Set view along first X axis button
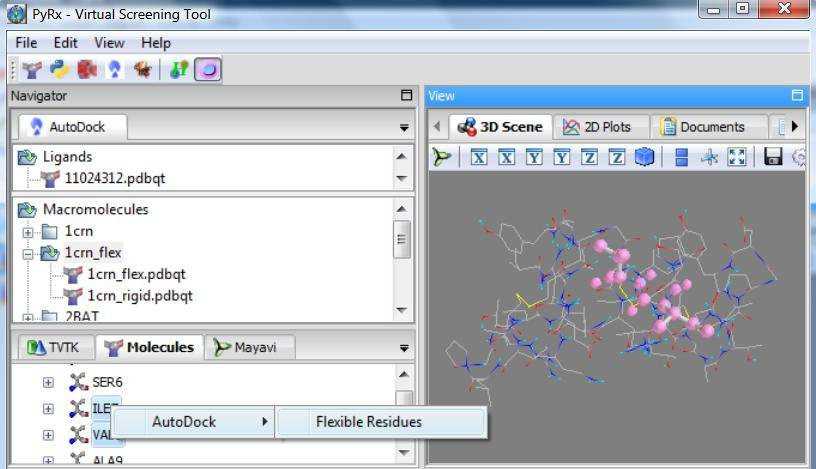This screenshot has width=816, height=469. pyautogui.click(x=479, y=157)
